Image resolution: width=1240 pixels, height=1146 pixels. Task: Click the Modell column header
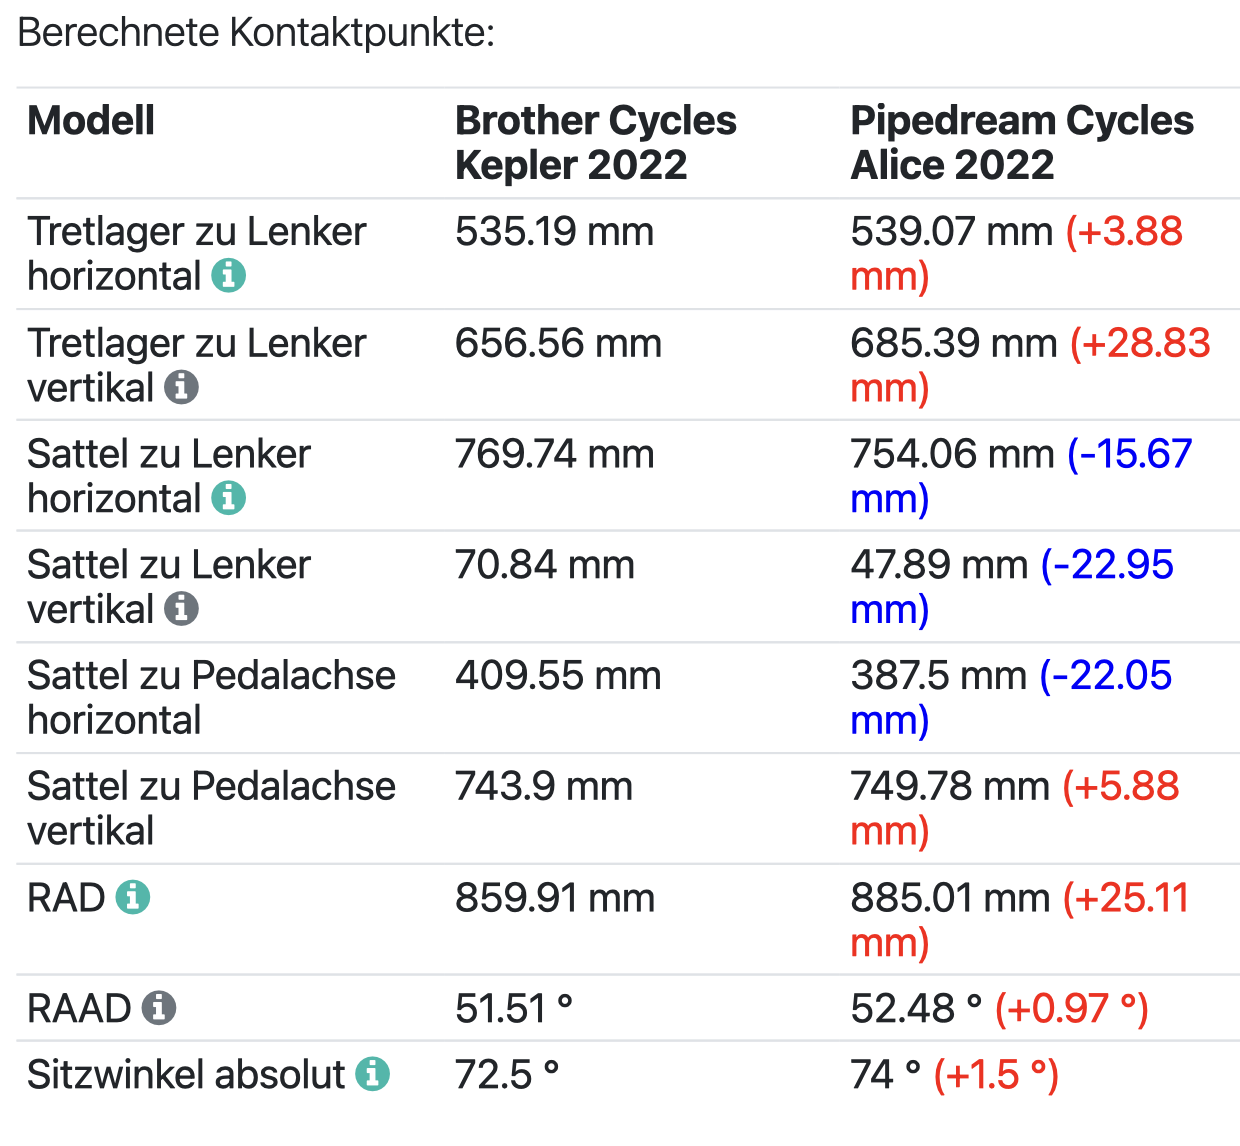(x=91, y=121)
